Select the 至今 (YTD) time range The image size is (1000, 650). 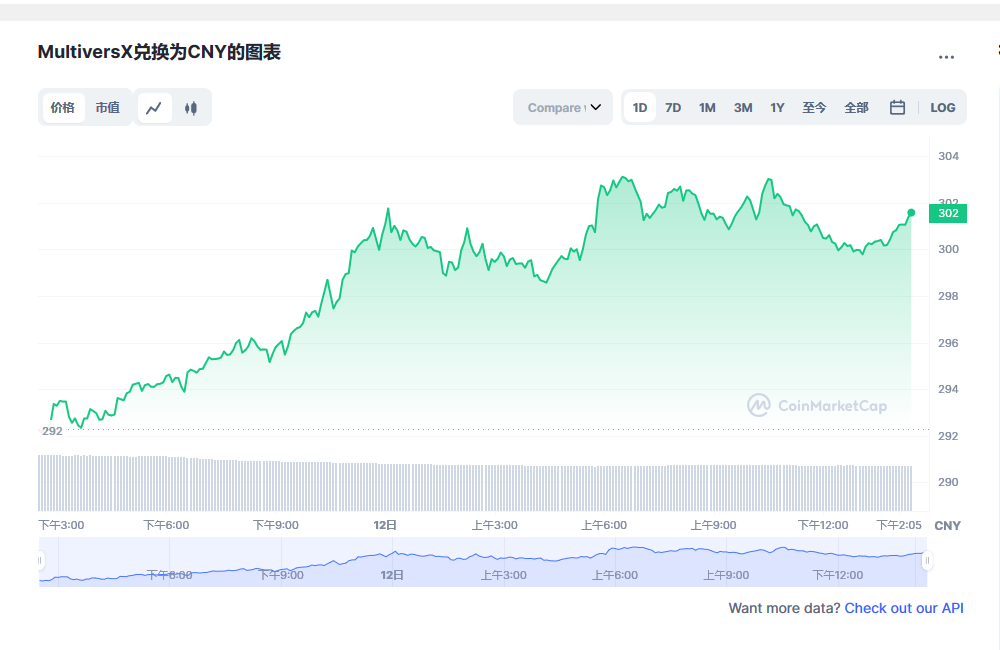814,107
